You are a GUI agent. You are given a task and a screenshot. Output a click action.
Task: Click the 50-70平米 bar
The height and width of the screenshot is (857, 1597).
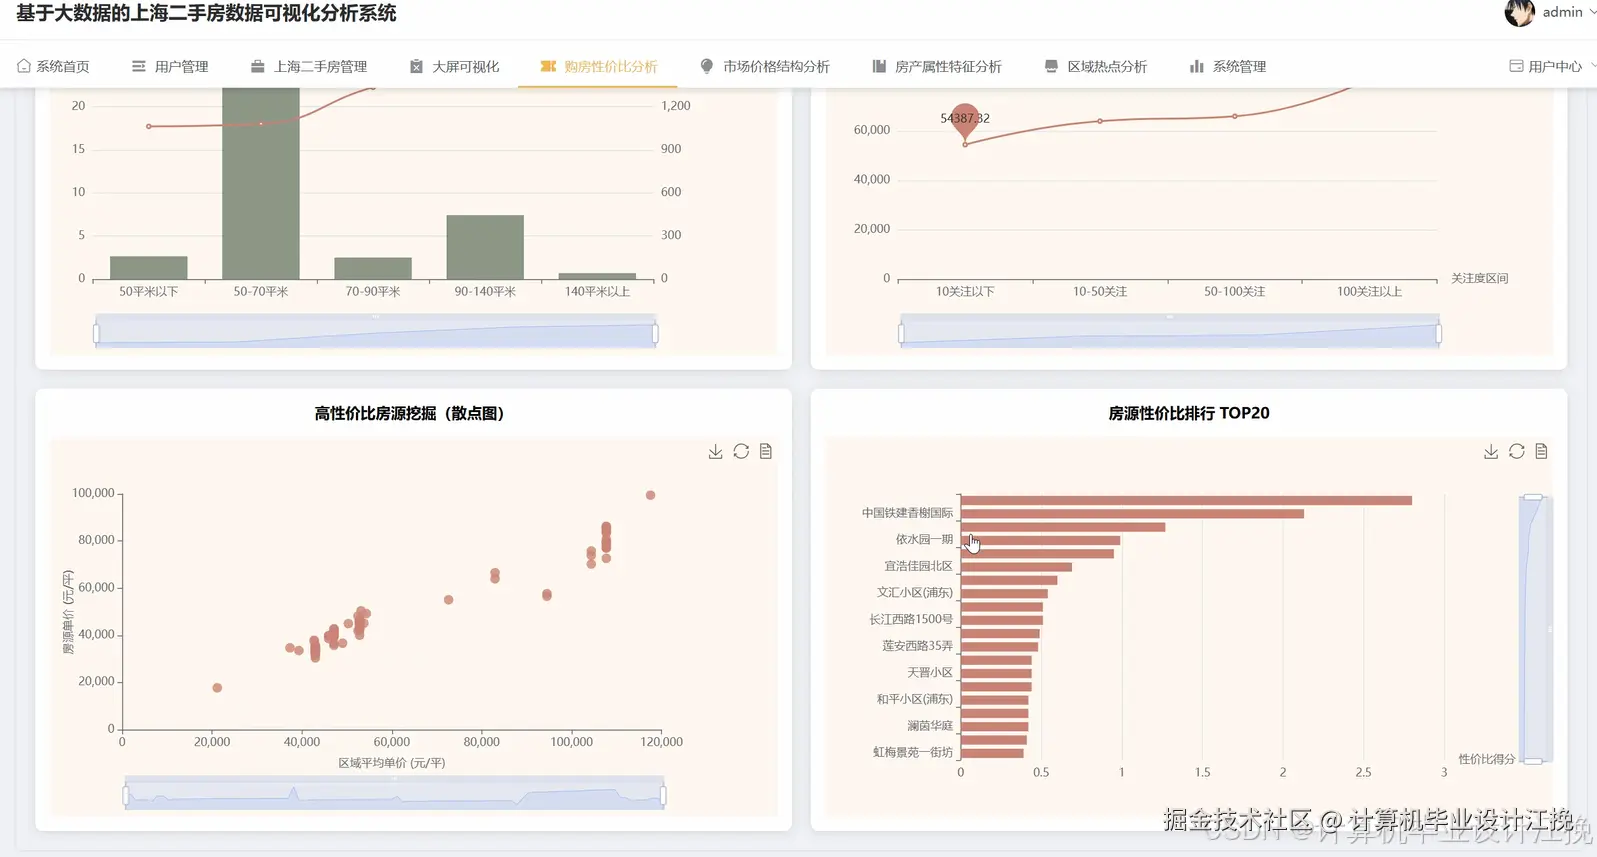point(261,183)
